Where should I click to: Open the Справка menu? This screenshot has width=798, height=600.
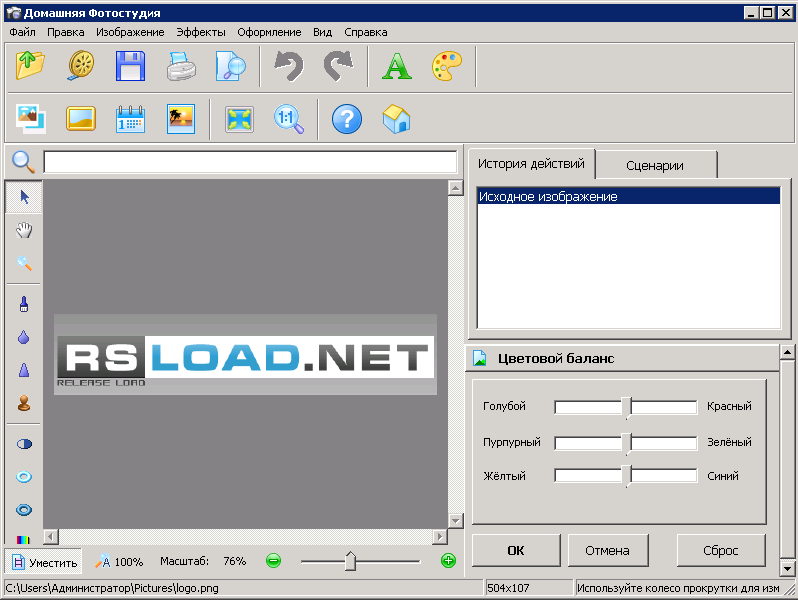point(365,32)
